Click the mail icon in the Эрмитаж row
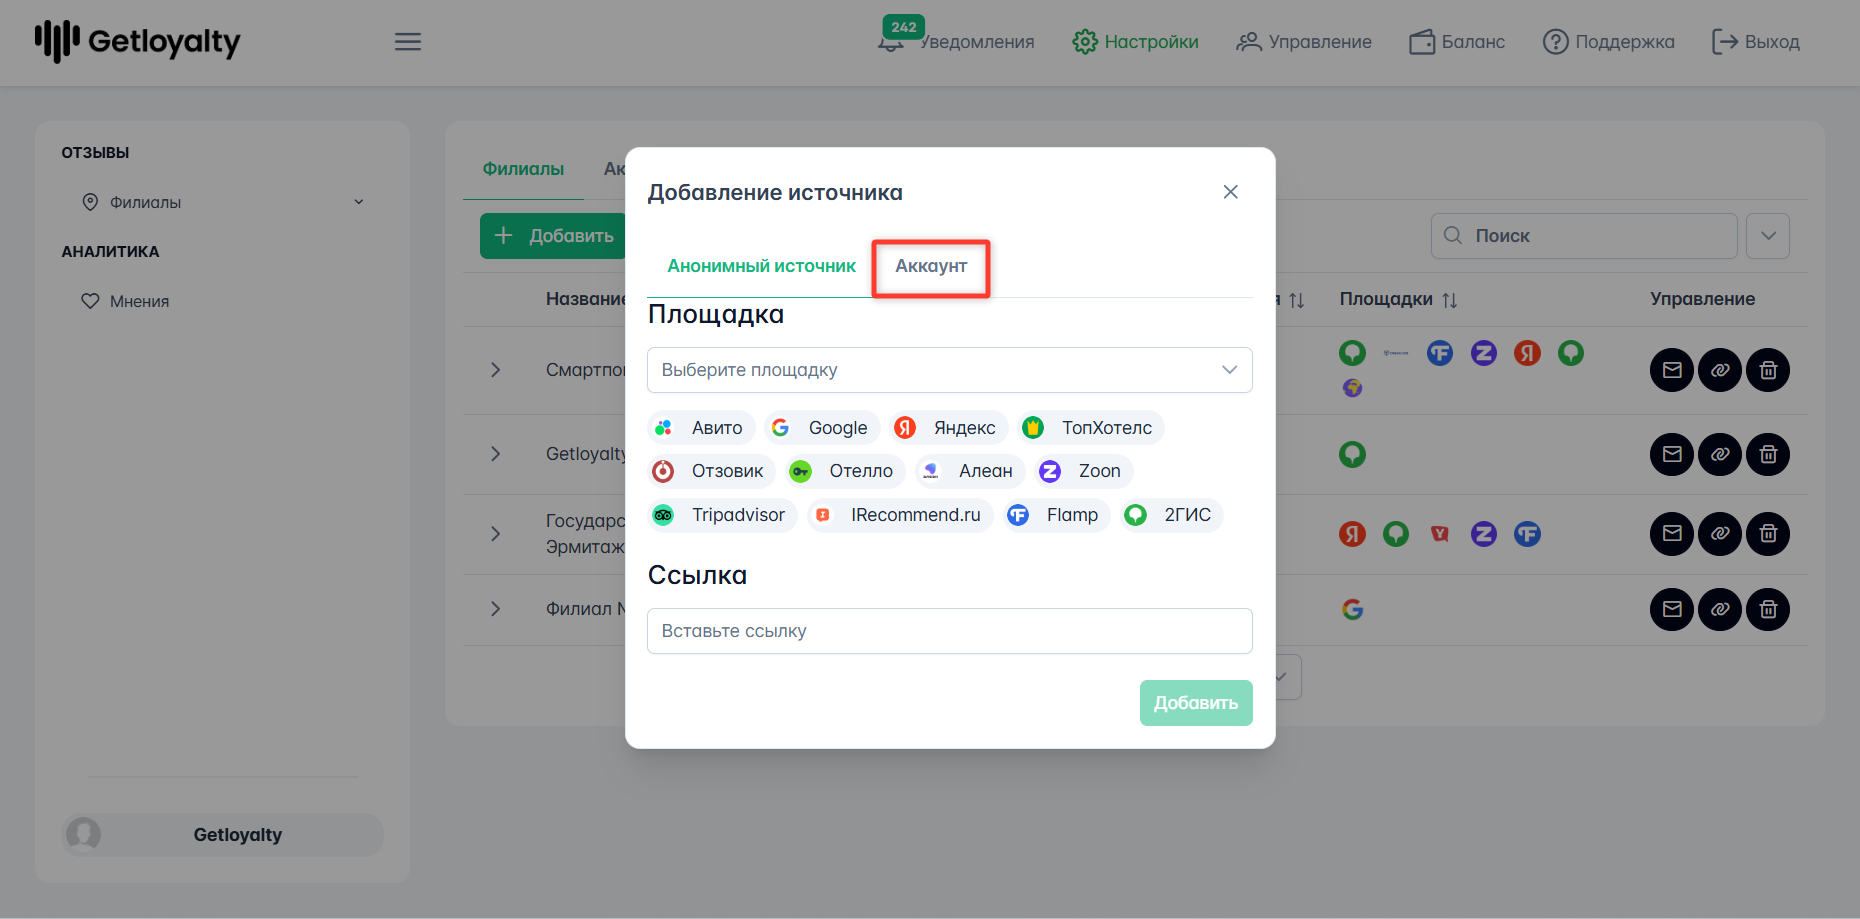Viewport: 1860px width, 919px height. pyautogui.click(x=1672, y=534)
